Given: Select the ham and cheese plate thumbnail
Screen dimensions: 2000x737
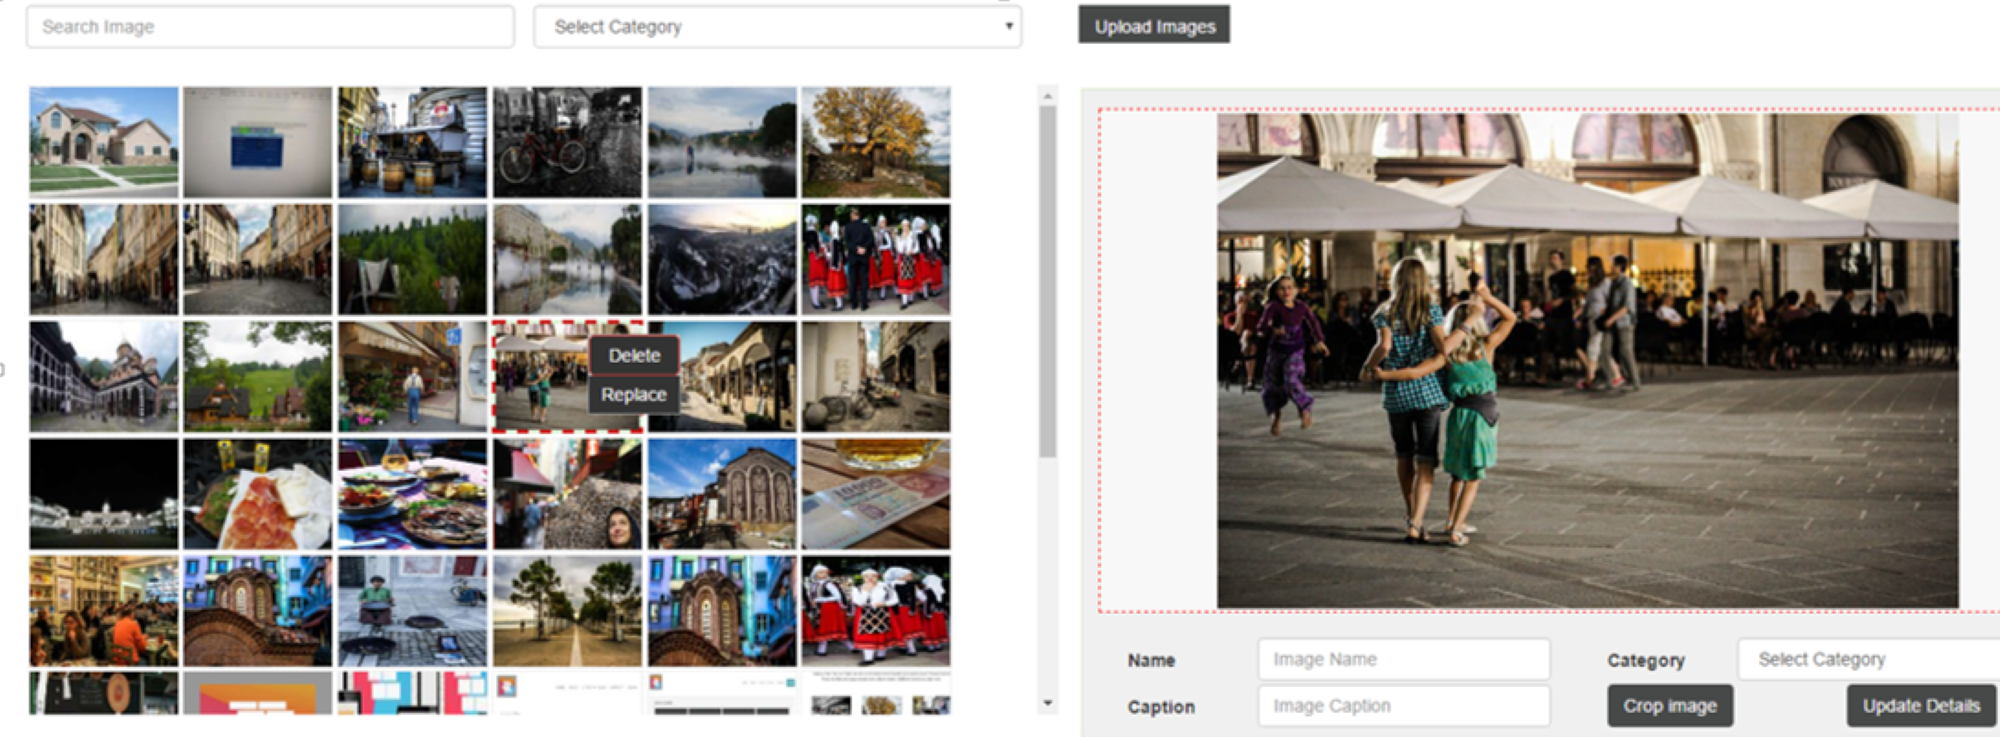Looking at the screenshot, I should coord(258,494).
